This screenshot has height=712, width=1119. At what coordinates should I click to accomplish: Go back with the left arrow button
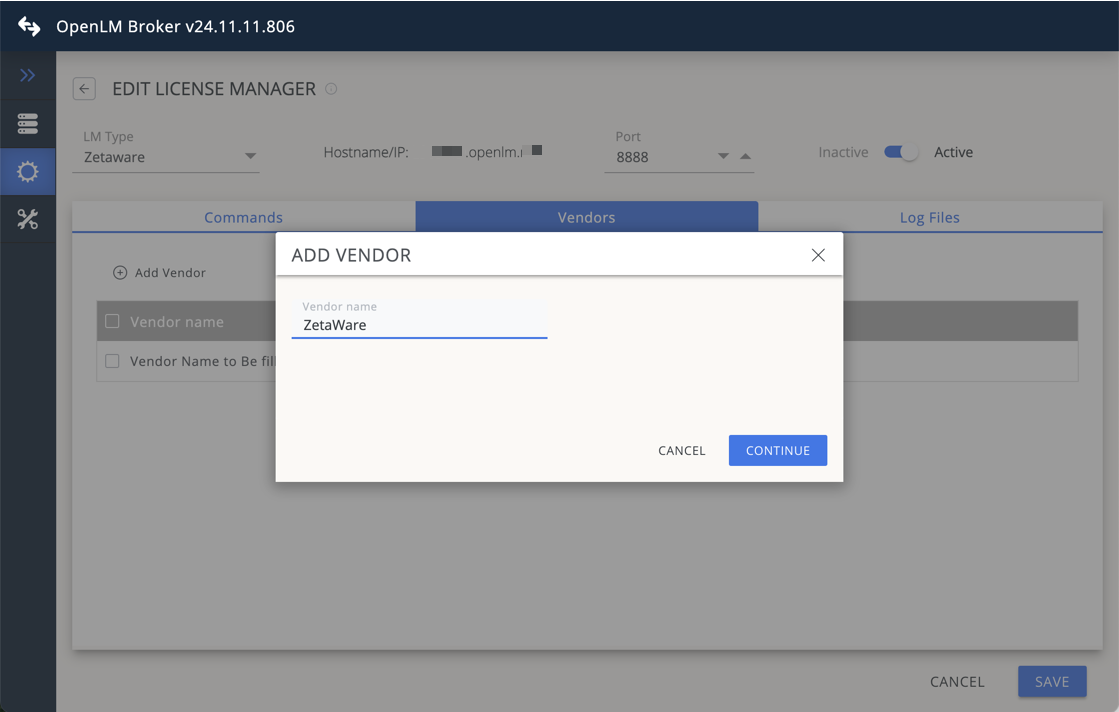click(84, 88)
